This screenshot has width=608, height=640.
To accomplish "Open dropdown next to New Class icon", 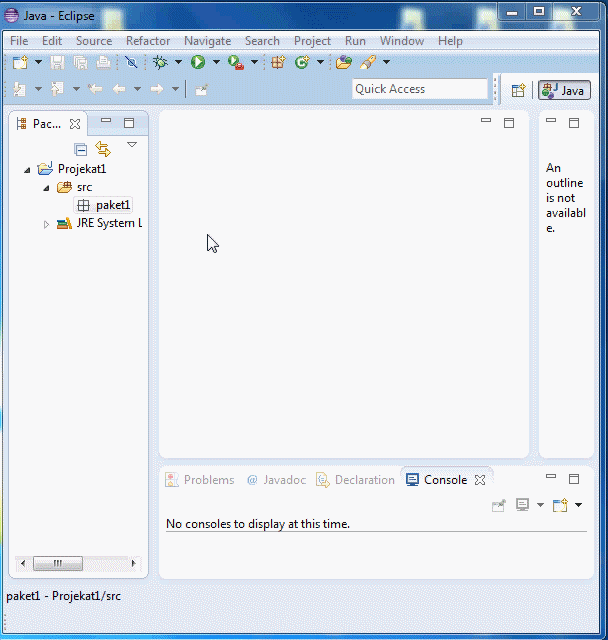I will pyautogui.click(x=320, y=62).
